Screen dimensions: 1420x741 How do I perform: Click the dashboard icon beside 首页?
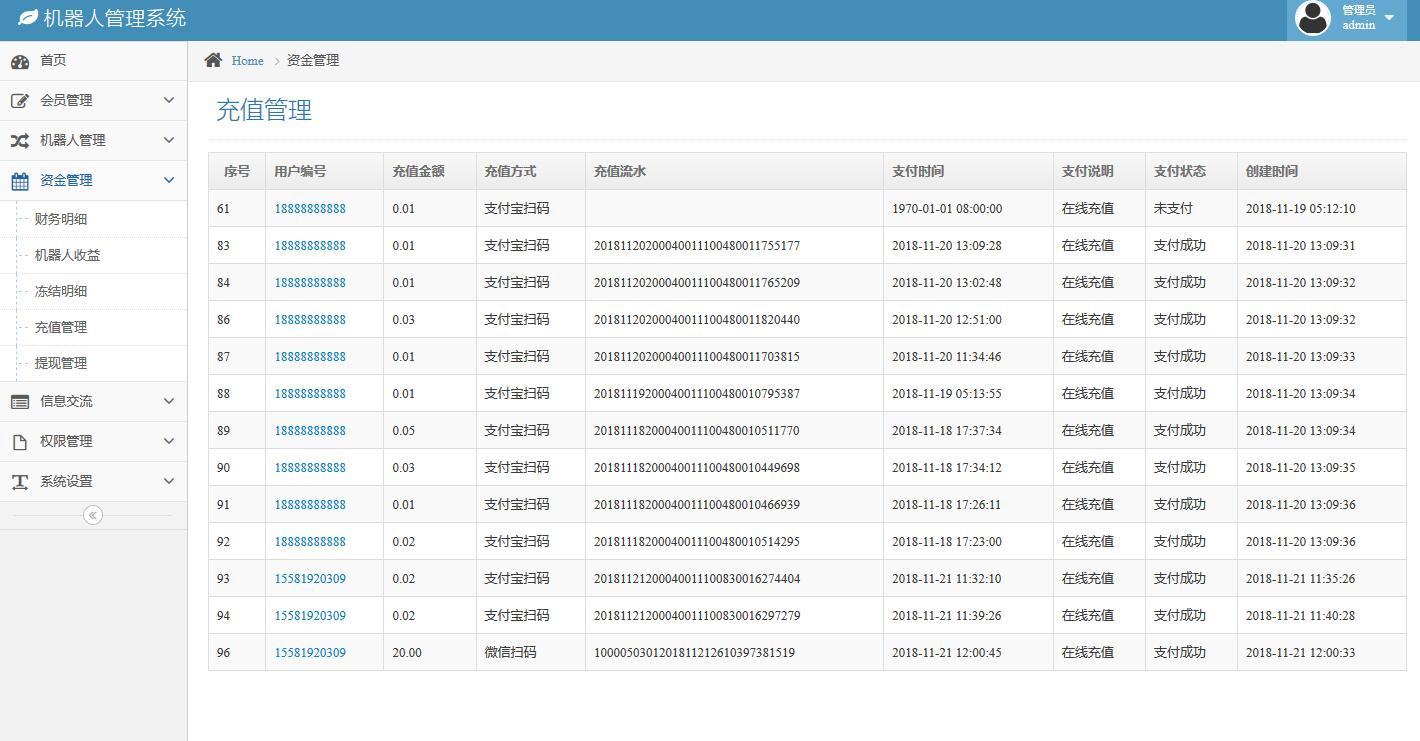coord(20,61)
